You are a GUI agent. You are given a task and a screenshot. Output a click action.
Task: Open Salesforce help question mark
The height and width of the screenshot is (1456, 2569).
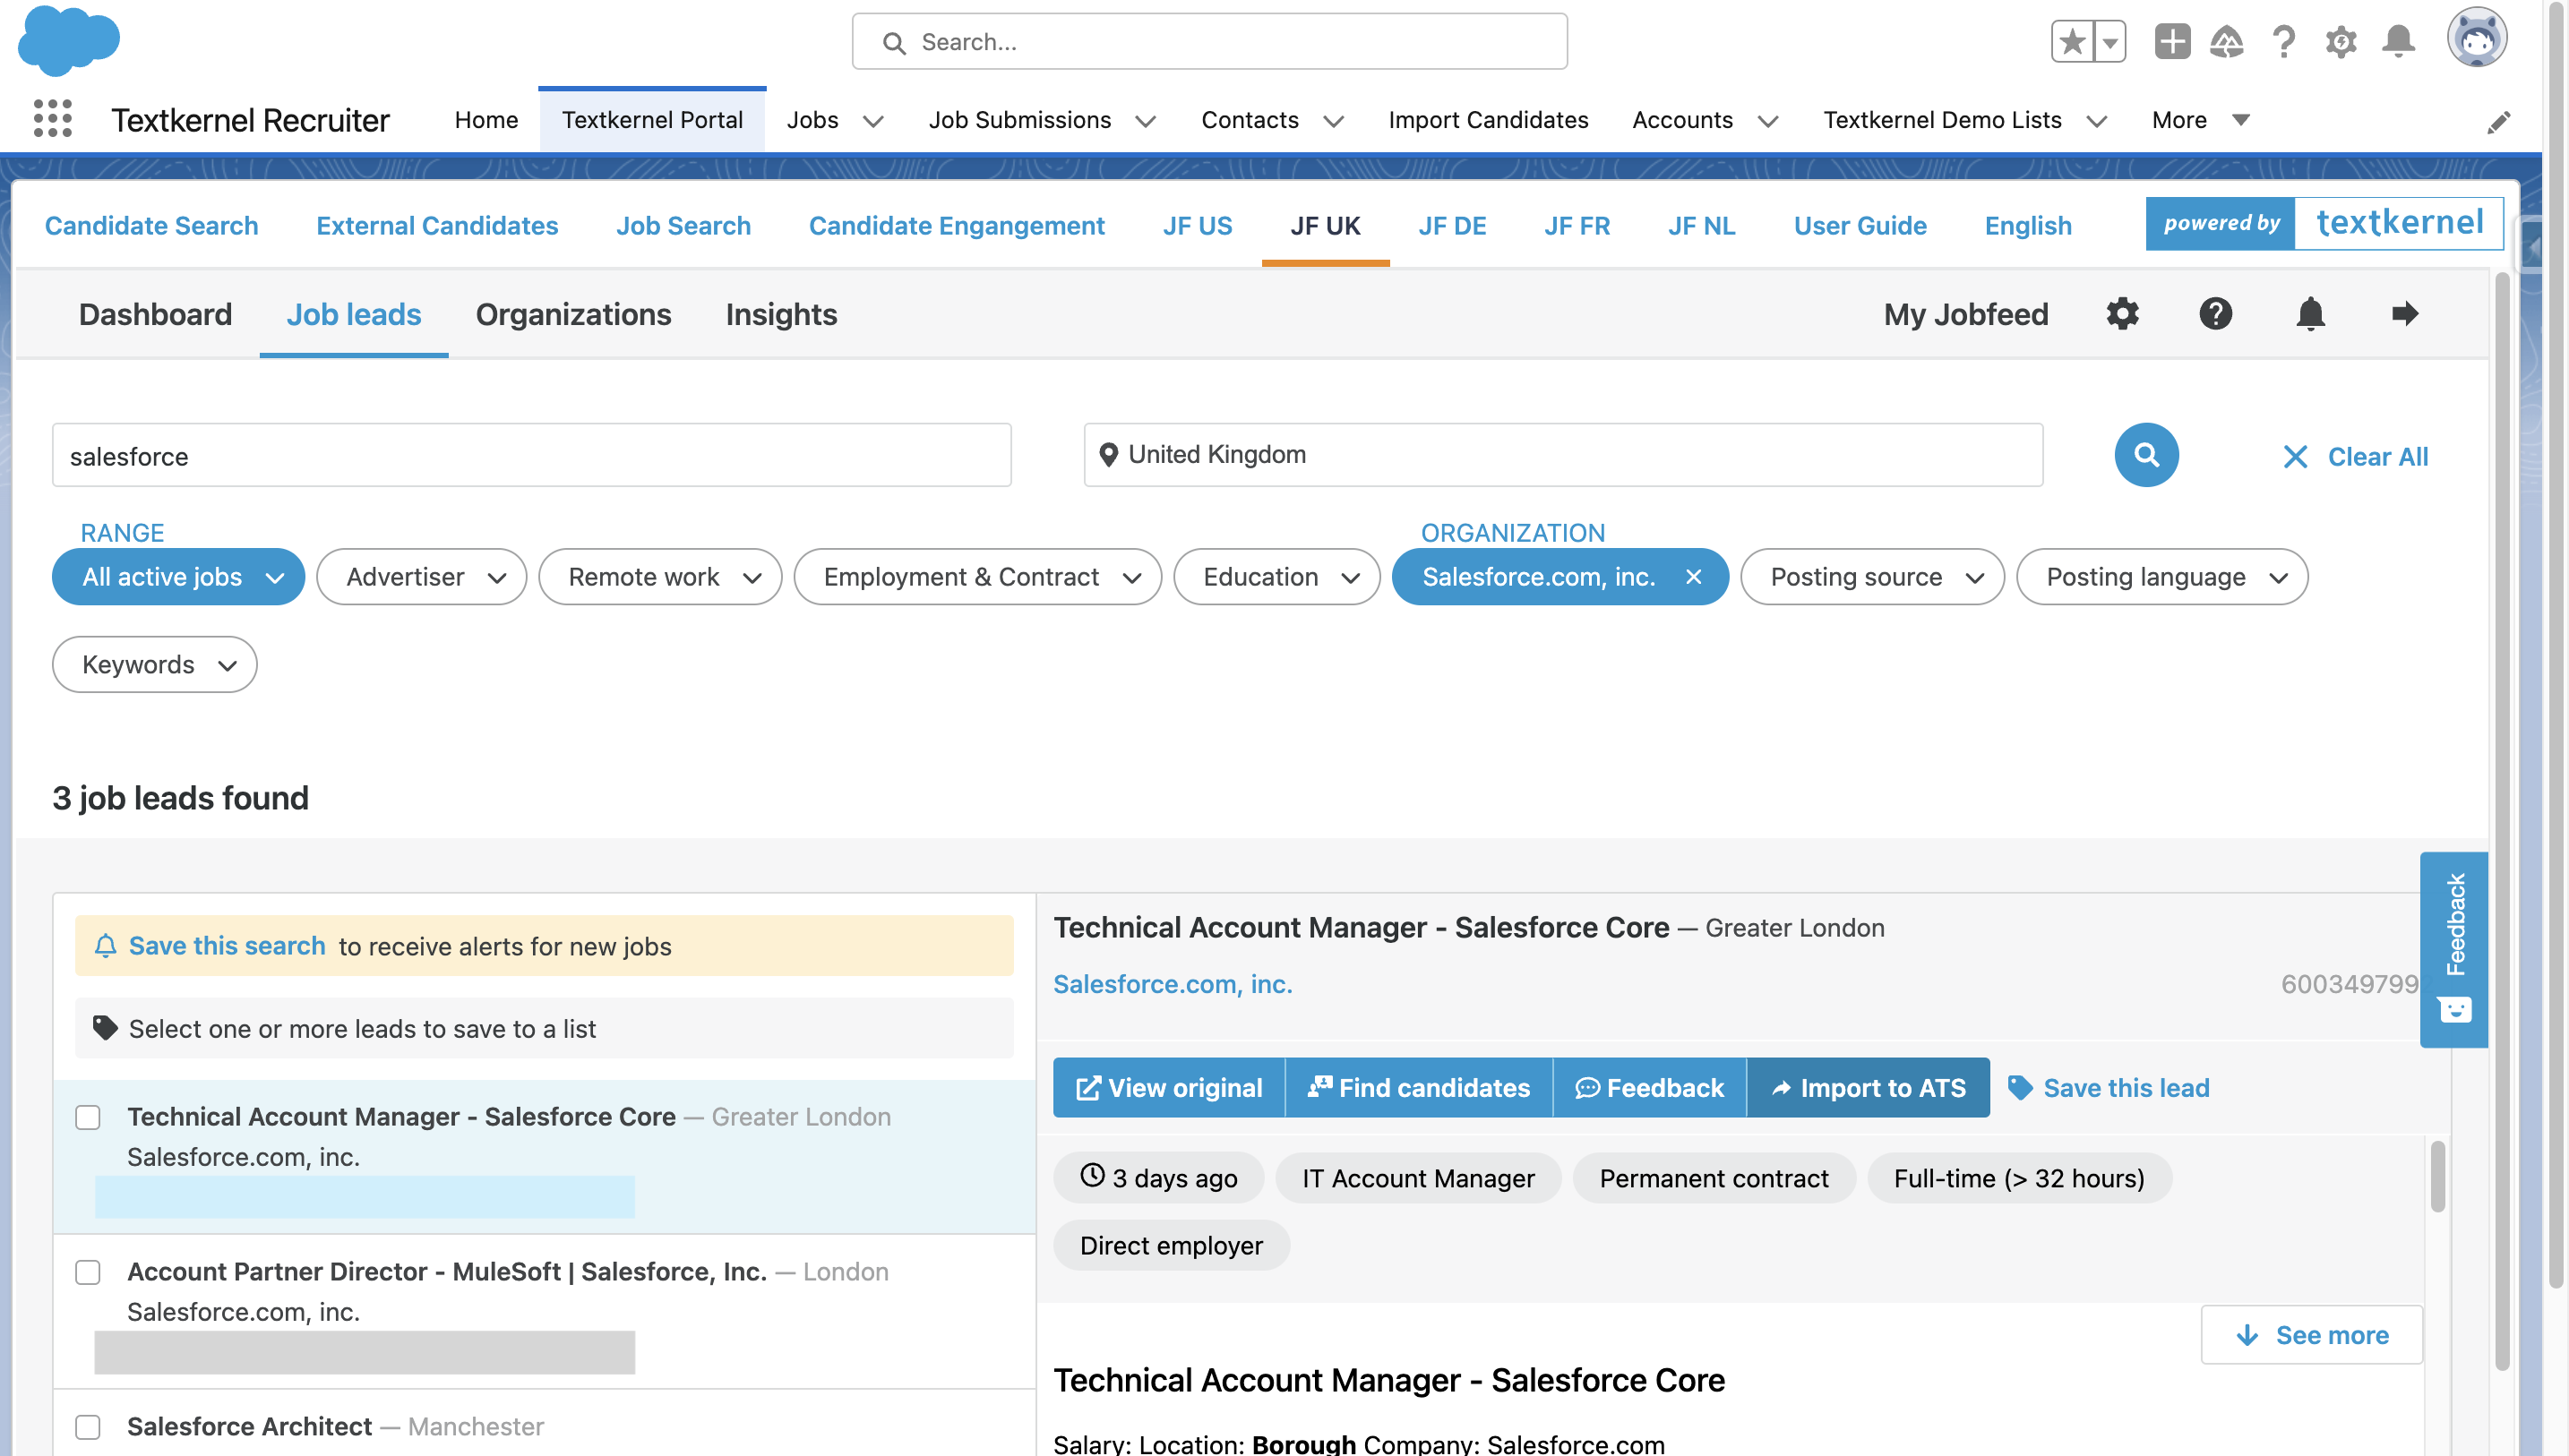(2283, 42)
